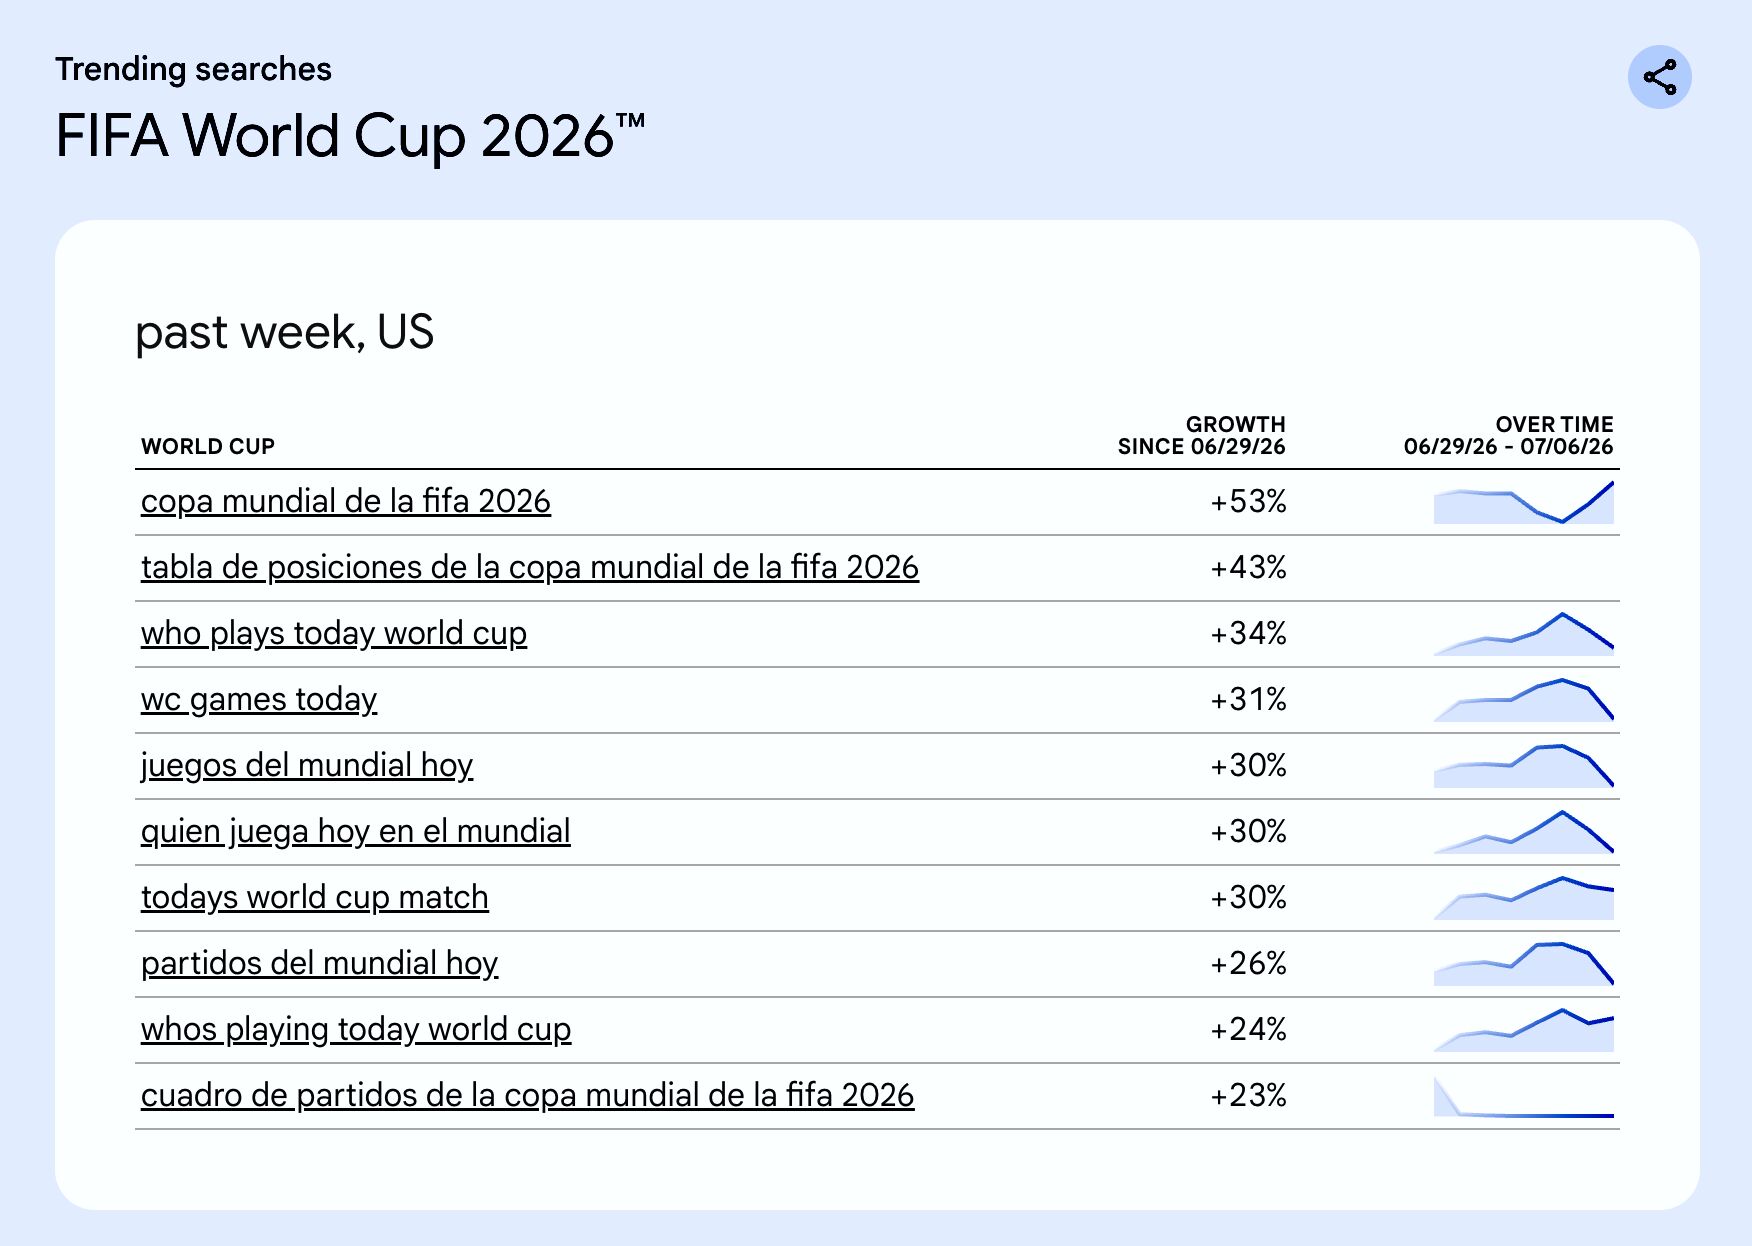Click trend sparkline for 'who plays today world cup'

pyautogui.click(x=1524, y=634)
